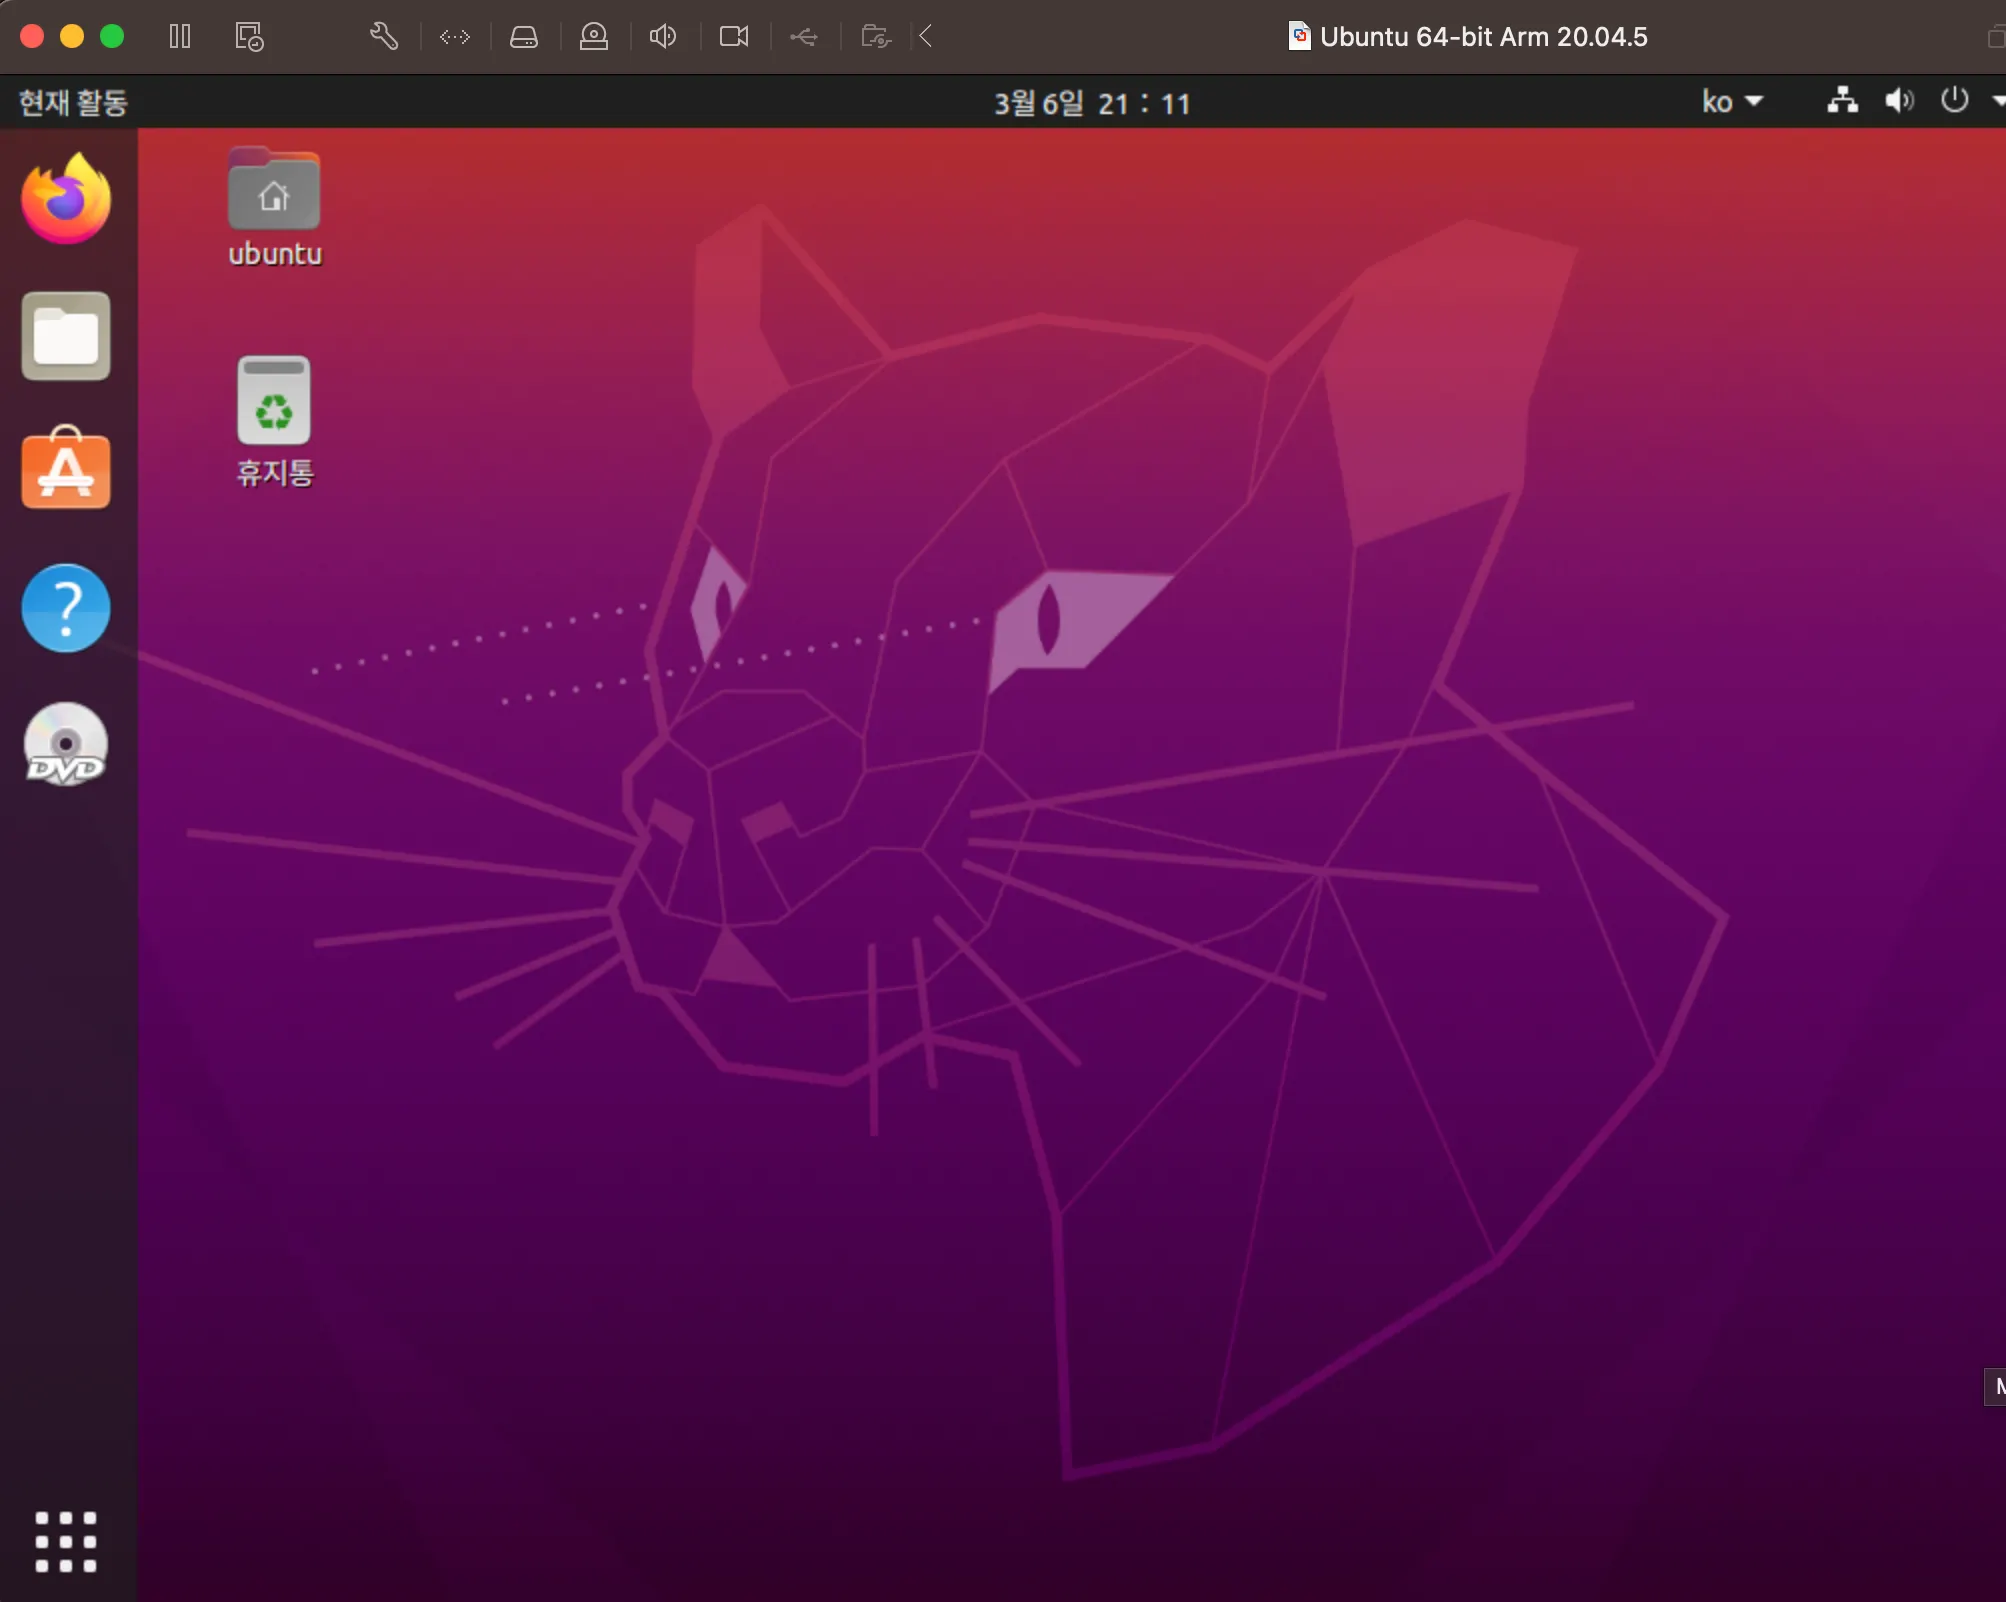
Task: Collapse toolbar with the left chevron
Action: pyautogui.click(x=926, y=37)
